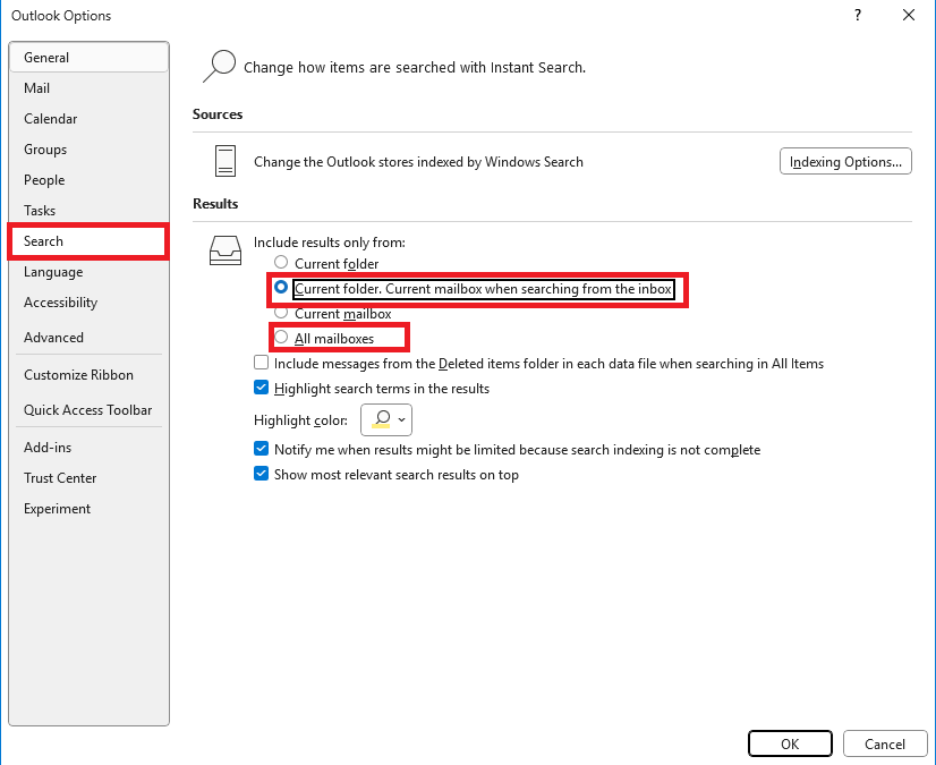Open the Language options category
Image resolution: width=936 pixels, height=765 pixels.
point(89,272)
